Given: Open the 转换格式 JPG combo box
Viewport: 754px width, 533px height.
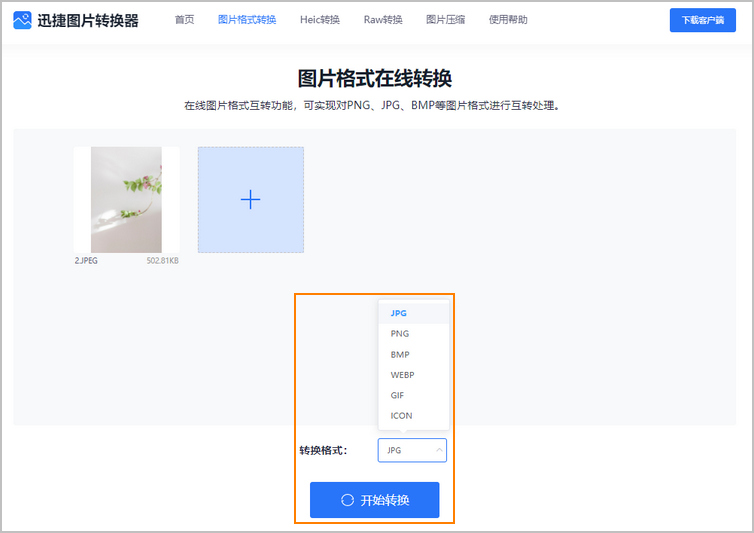Looking at the screenshot, I should [412, 450].
